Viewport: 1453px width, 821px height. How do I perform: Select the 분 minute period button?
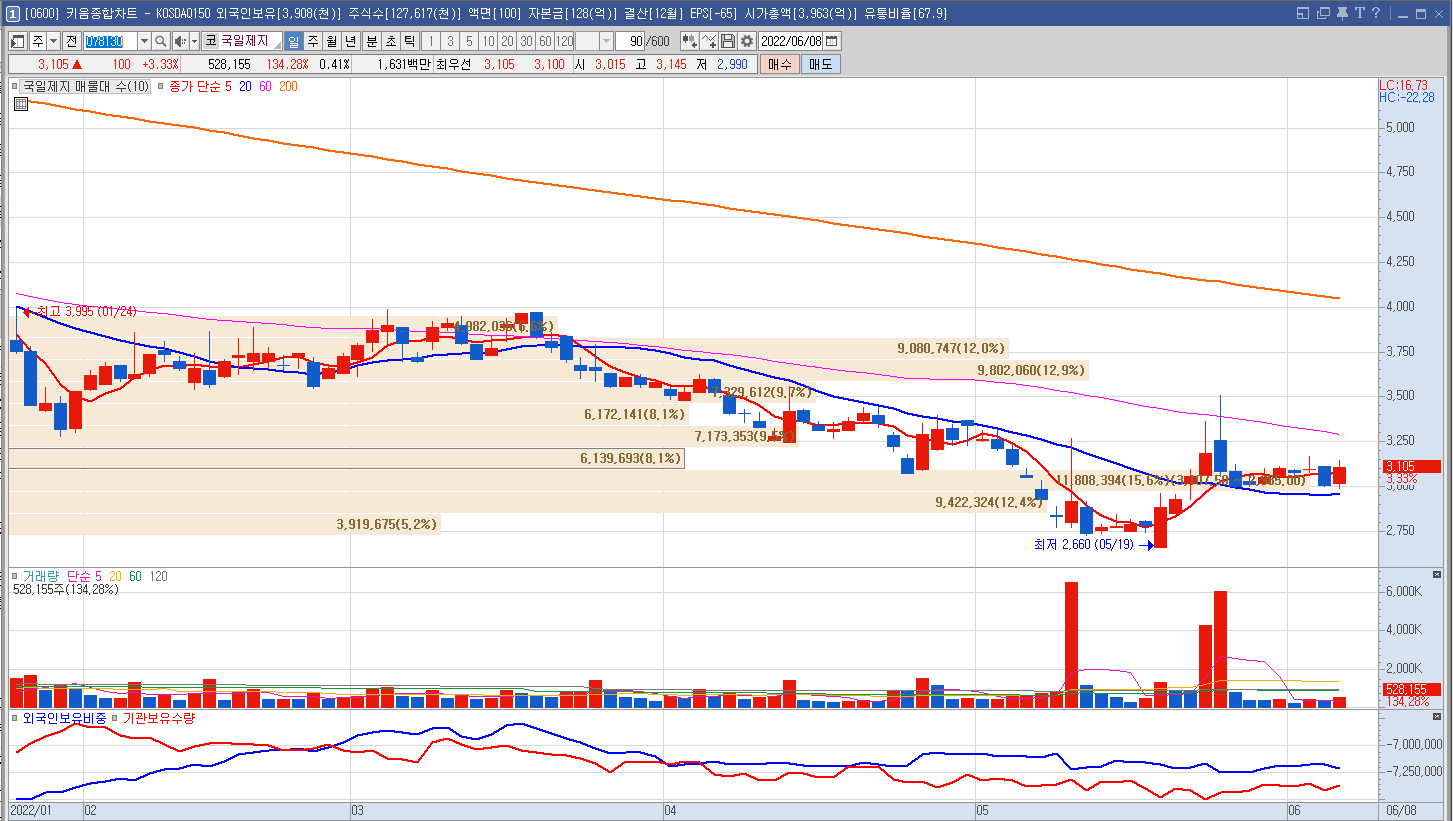click(371, 41)
